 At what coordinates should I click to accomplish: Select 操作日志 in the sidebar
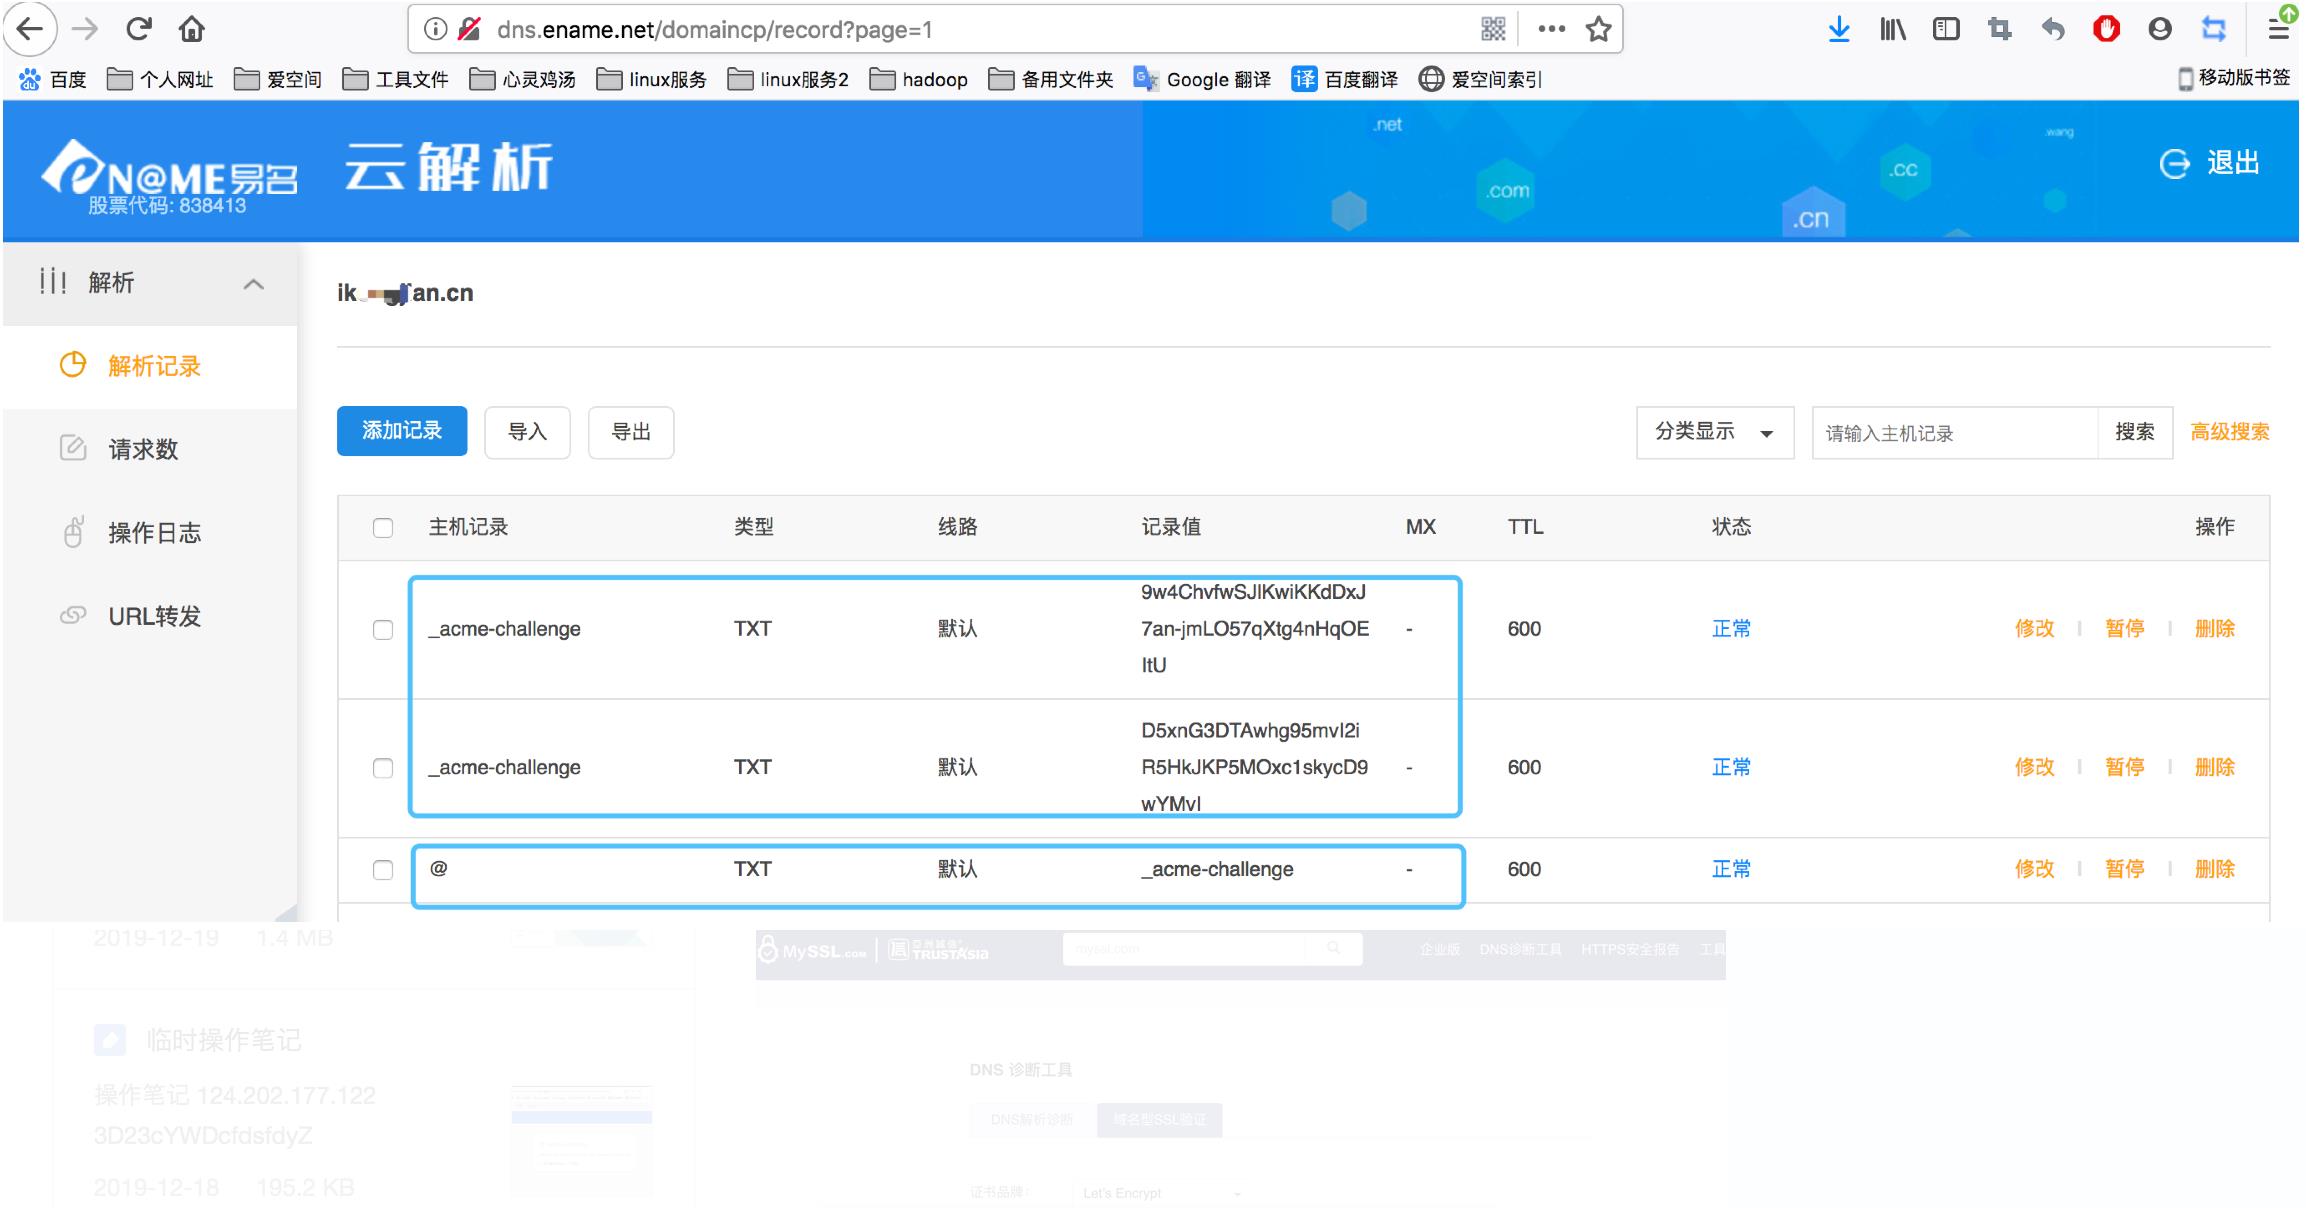(x=150, y=532)
